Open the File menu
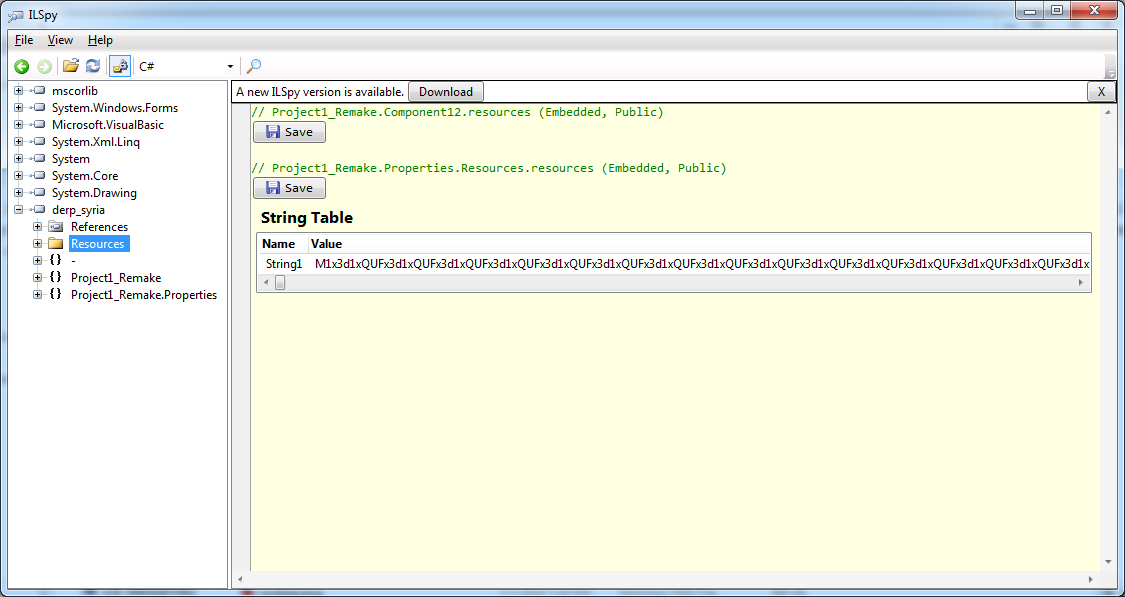This screenshot has width=1125, height=597. click(x=24, y=40)
